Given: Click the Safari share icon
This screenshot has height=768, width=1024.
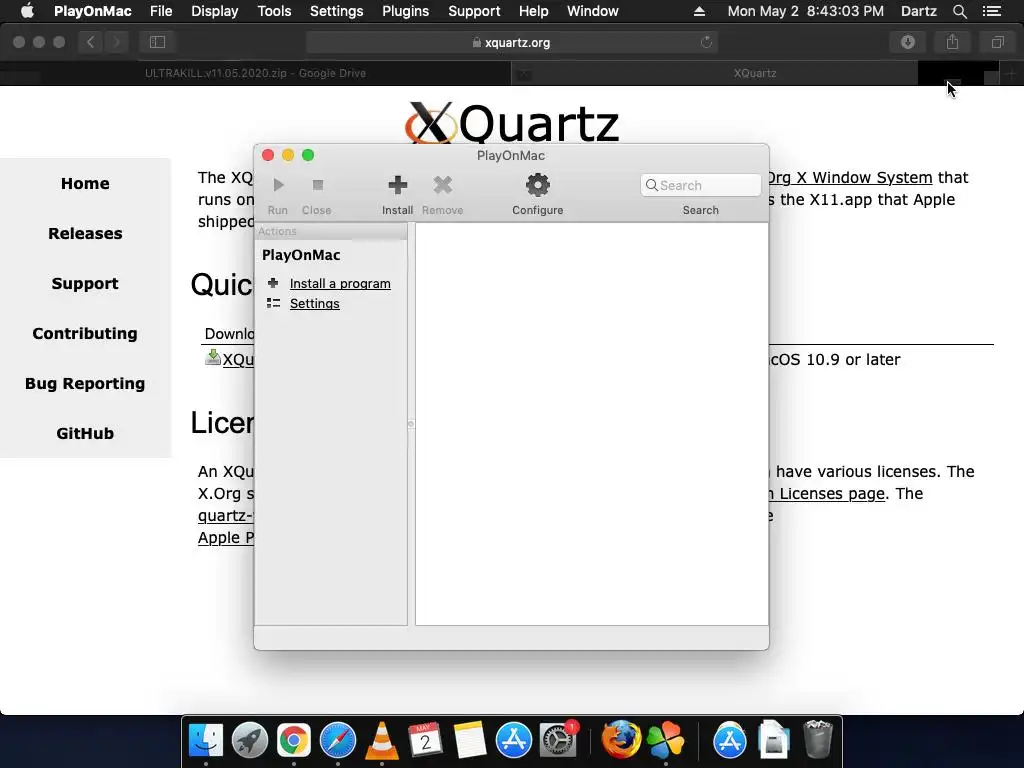Looking at the screenshot, I should tap(953, 42).
